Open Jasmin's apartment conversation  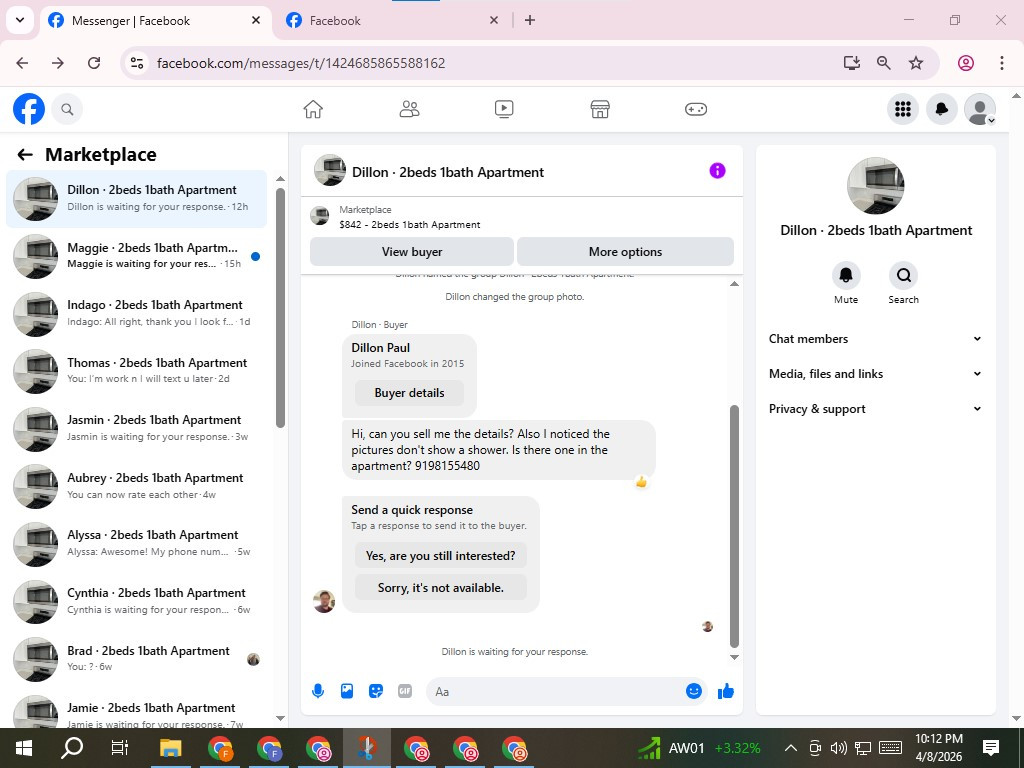136,428
